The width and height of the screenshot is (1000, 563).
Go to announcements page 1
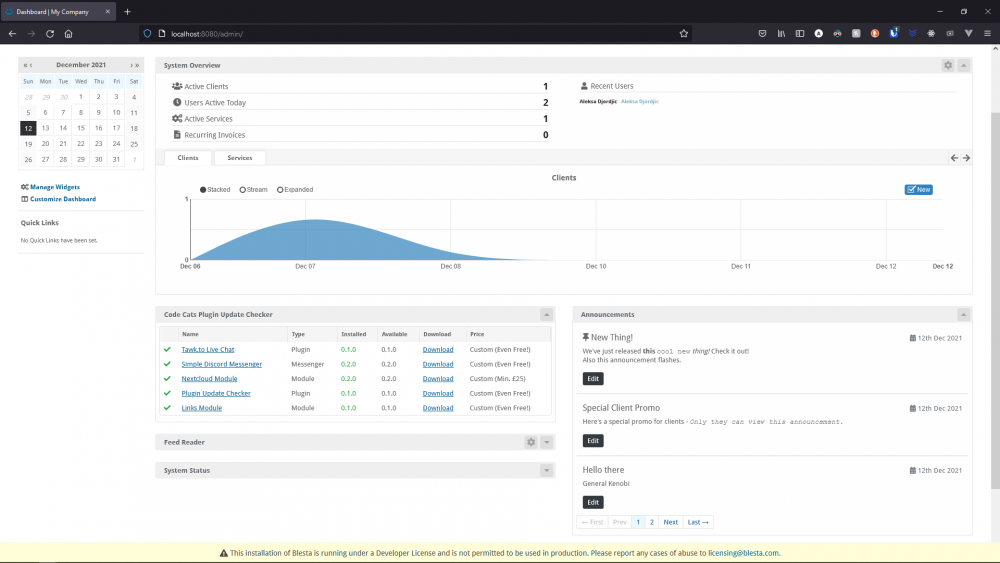tap(638, 522)
